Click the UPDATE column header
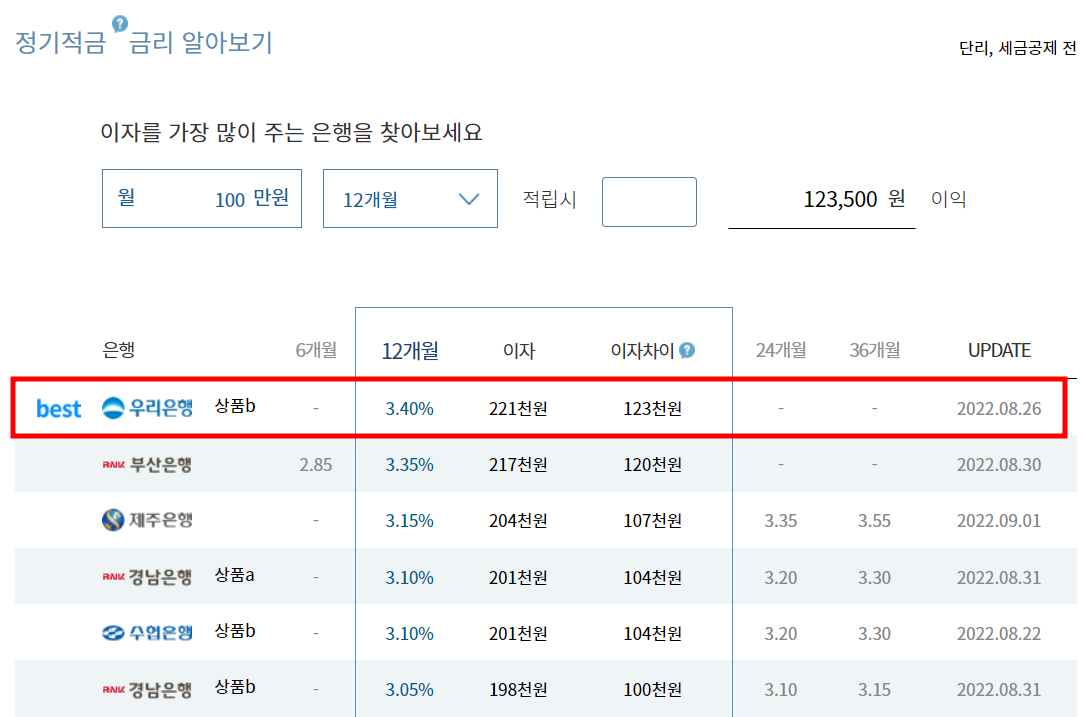1083x717 pixels. point(999,350)
